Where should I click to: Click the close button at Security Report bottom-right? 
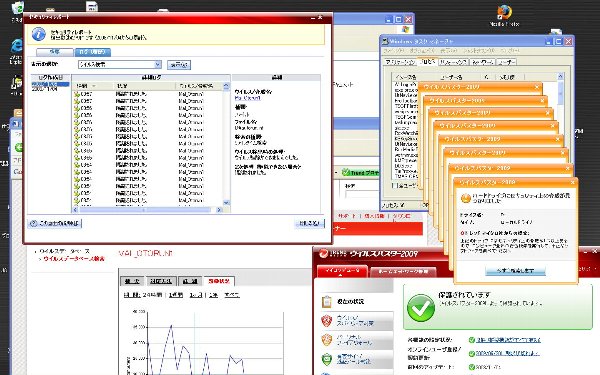click(x=310, y=223)
